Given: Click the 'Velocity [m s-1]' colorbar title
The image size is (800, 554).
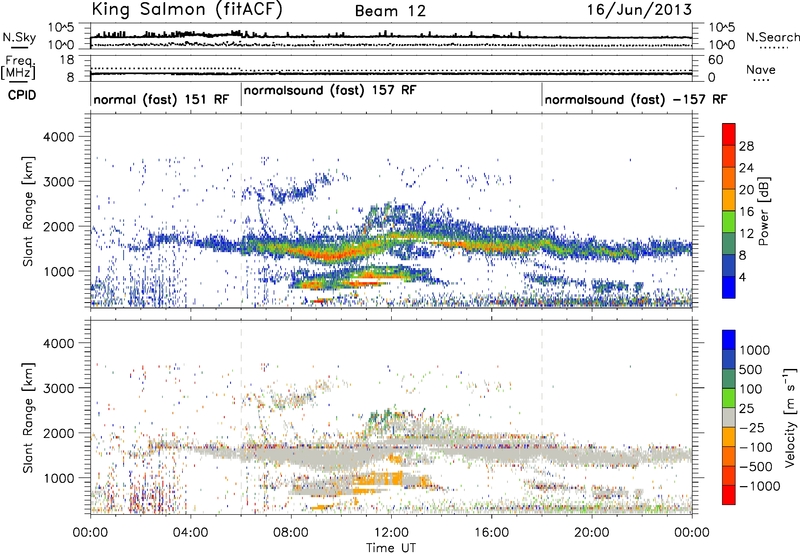Looking at the screenshot, I should (790, 417).
